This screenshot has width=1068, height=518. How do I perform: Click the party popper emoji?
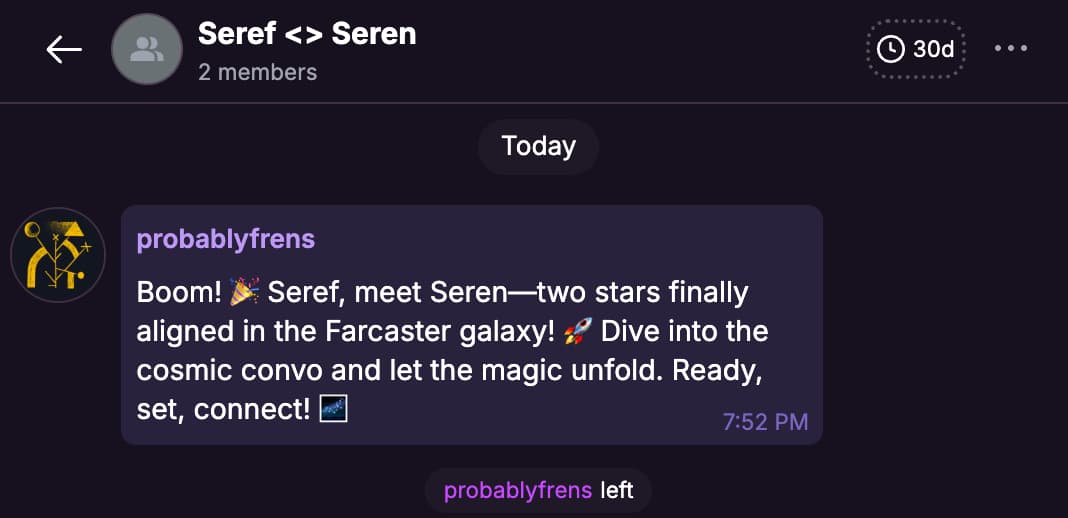[244, 292]
